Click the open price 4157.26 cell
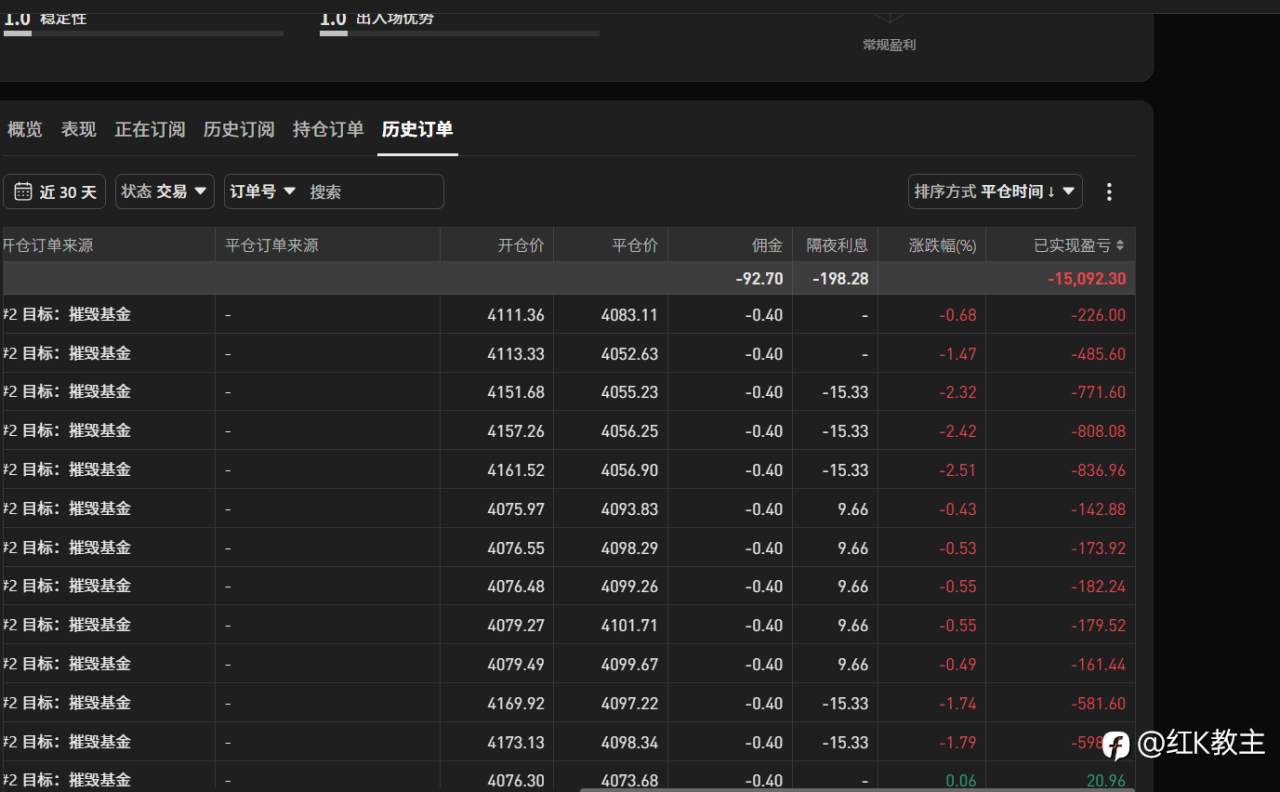The width and height of the screenshot is (1280, 792). tap(516, 431)
